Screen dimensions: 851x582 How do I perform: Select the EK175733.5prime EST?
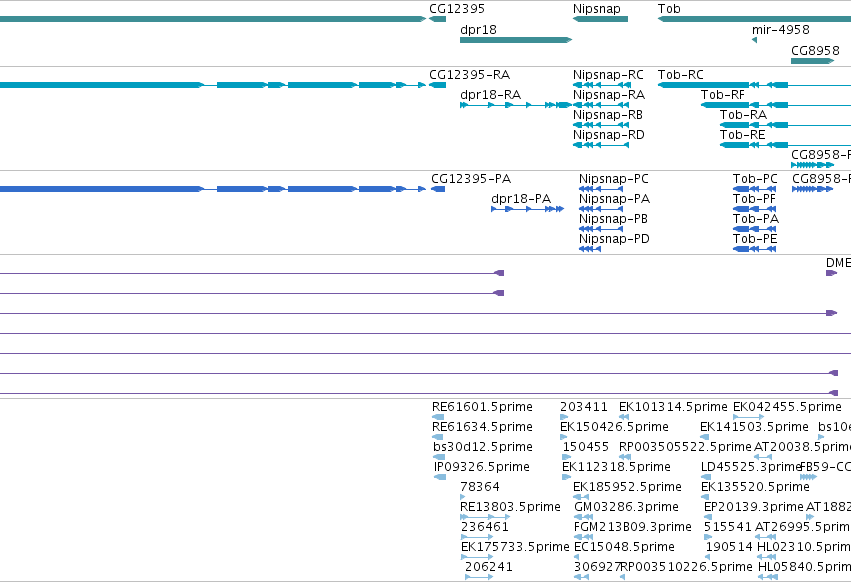coord(477,557)
